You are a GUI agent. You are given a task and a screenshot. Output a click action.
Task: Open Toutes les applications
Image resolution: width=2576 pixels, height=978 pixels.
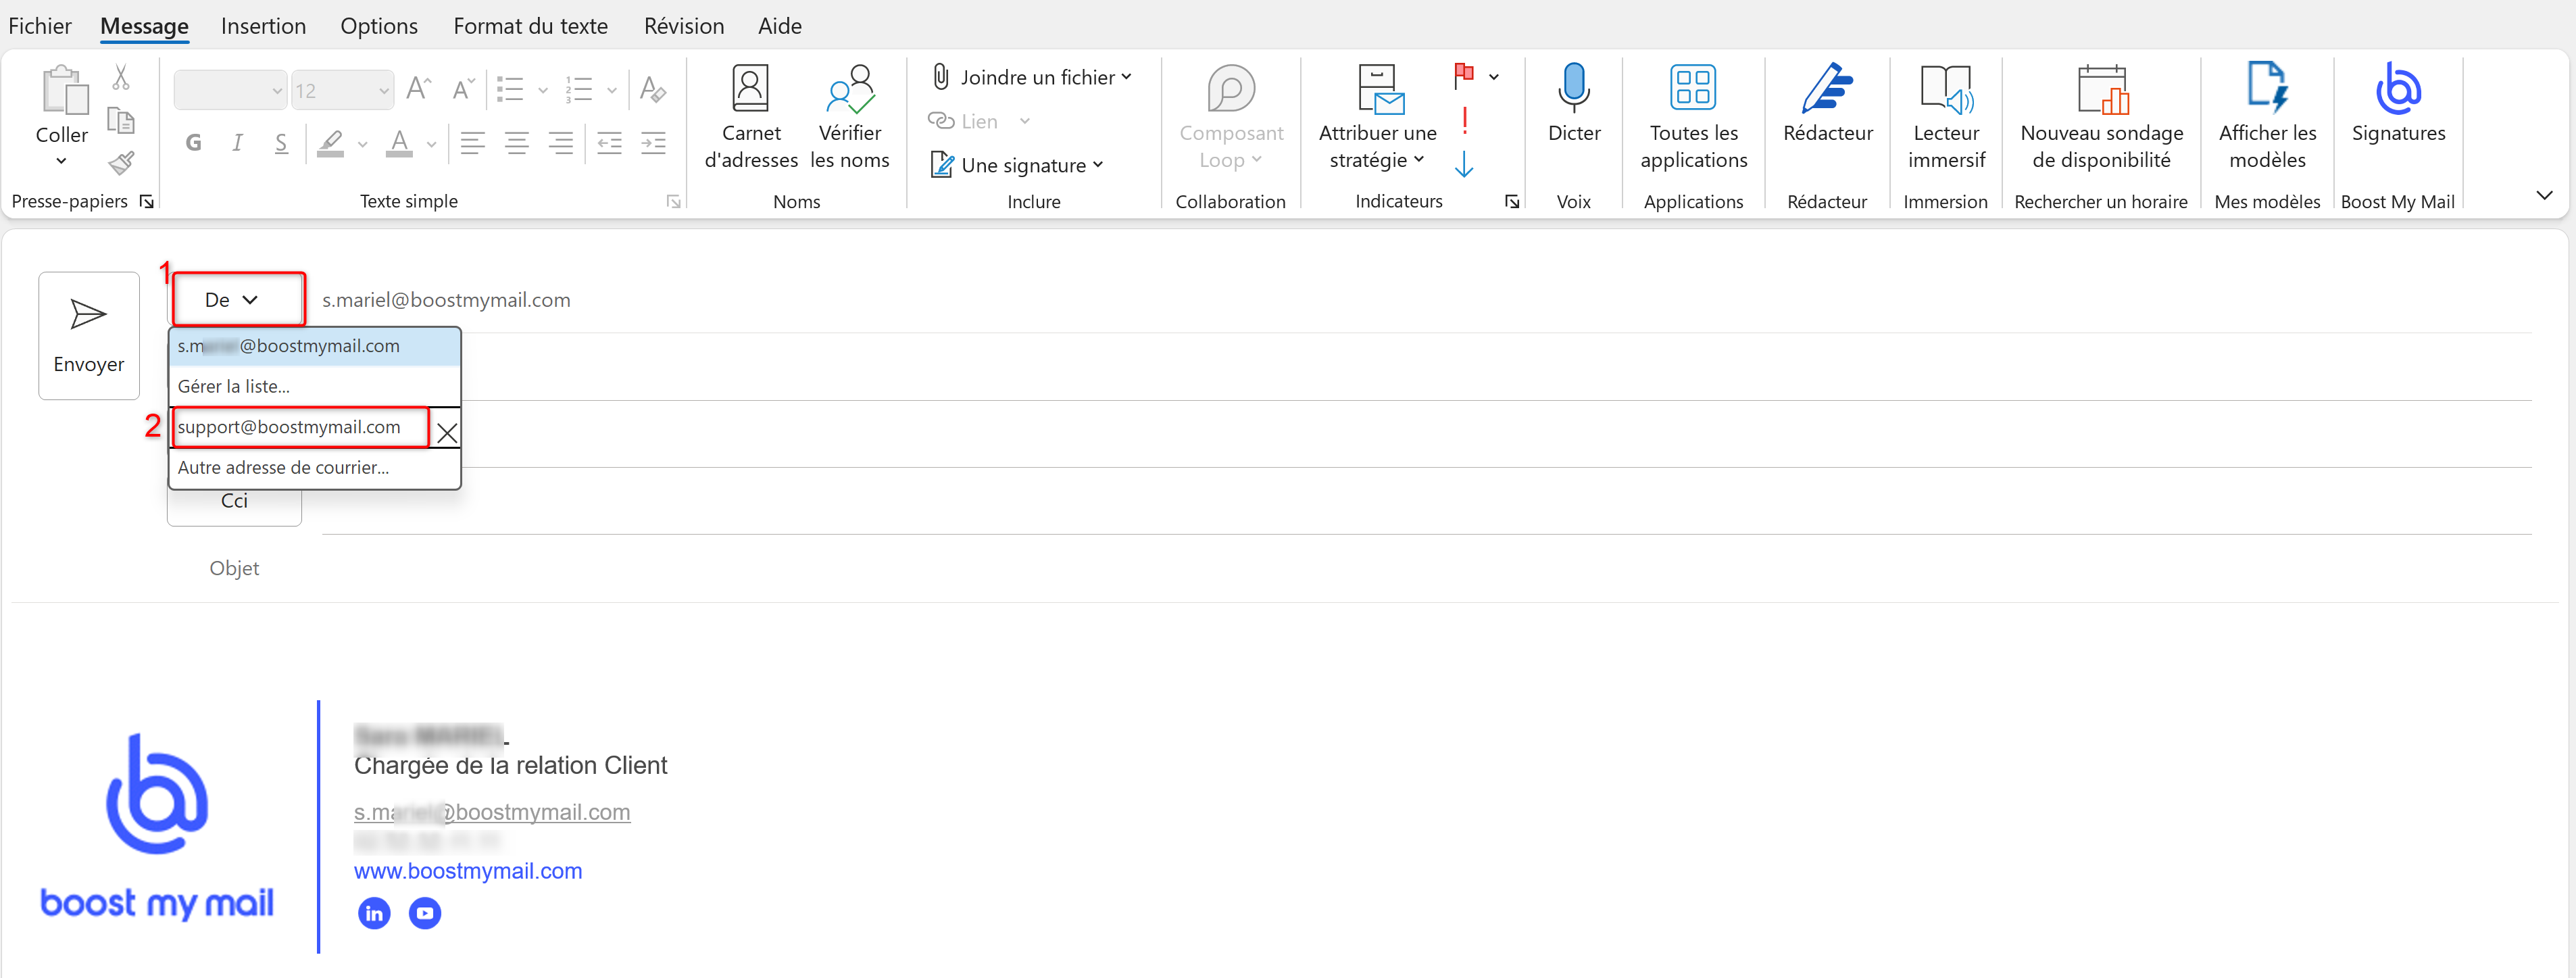point(1693,116)
